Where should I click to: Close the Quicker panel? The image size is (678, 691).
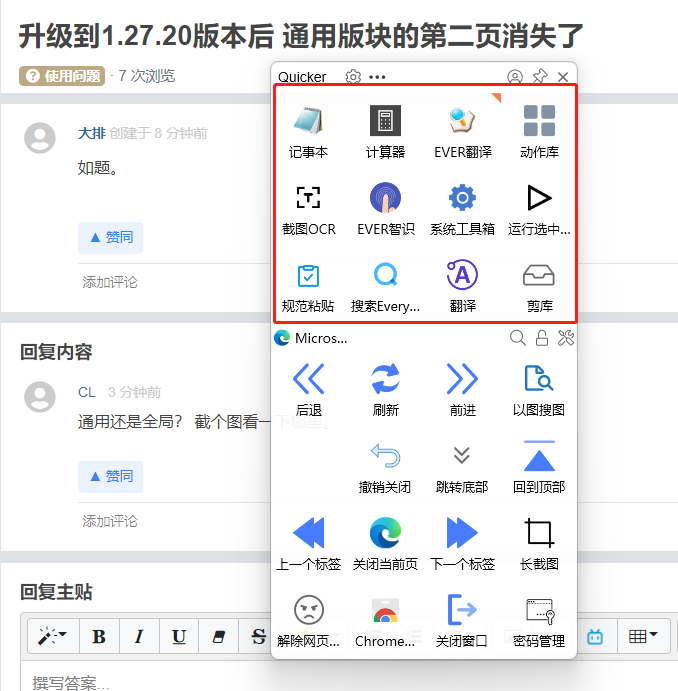[x=563, y=77]
